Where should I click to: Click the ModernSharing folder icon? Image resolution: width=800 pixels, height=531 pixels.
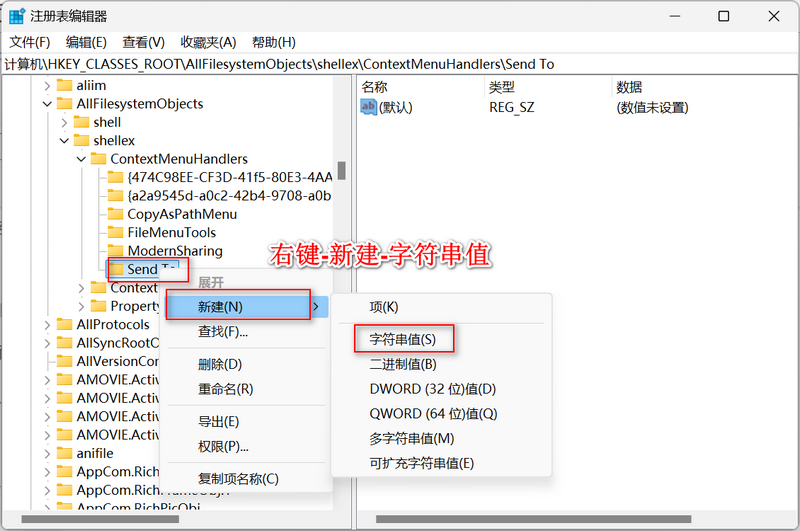[x=115, y=250]
